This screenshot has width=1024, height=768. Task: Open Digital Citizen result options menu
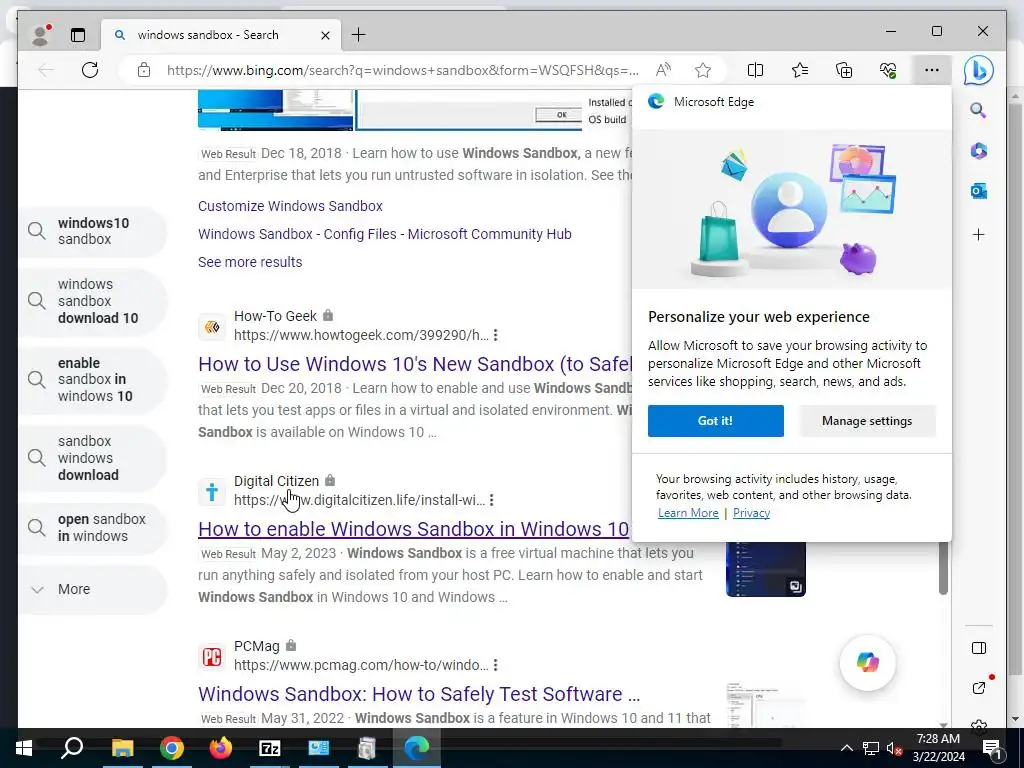pyautogui.click(x=492, y=500)
